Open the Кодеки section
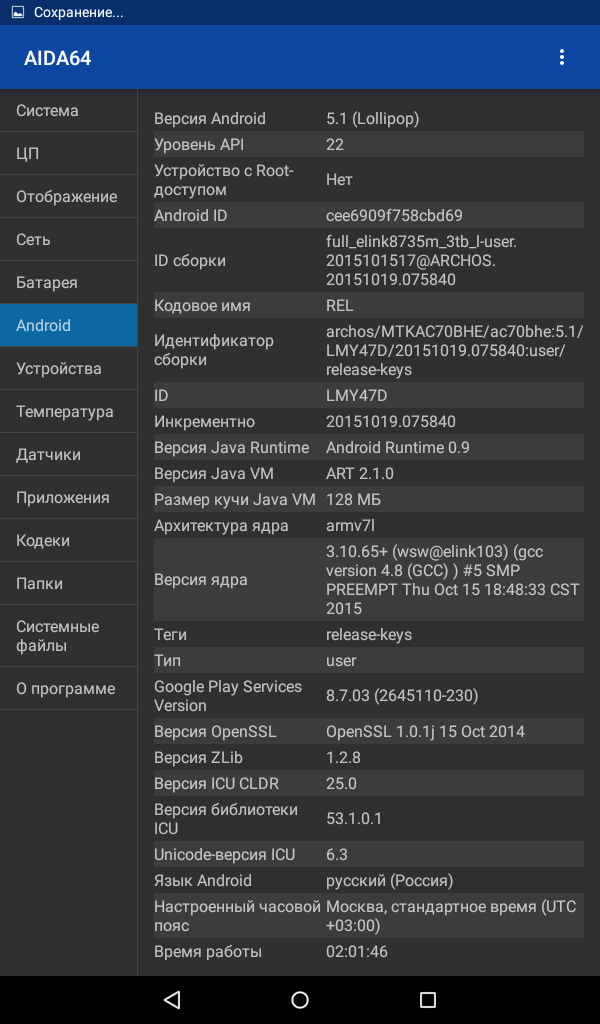600x1024 pixels. [69, 541]
